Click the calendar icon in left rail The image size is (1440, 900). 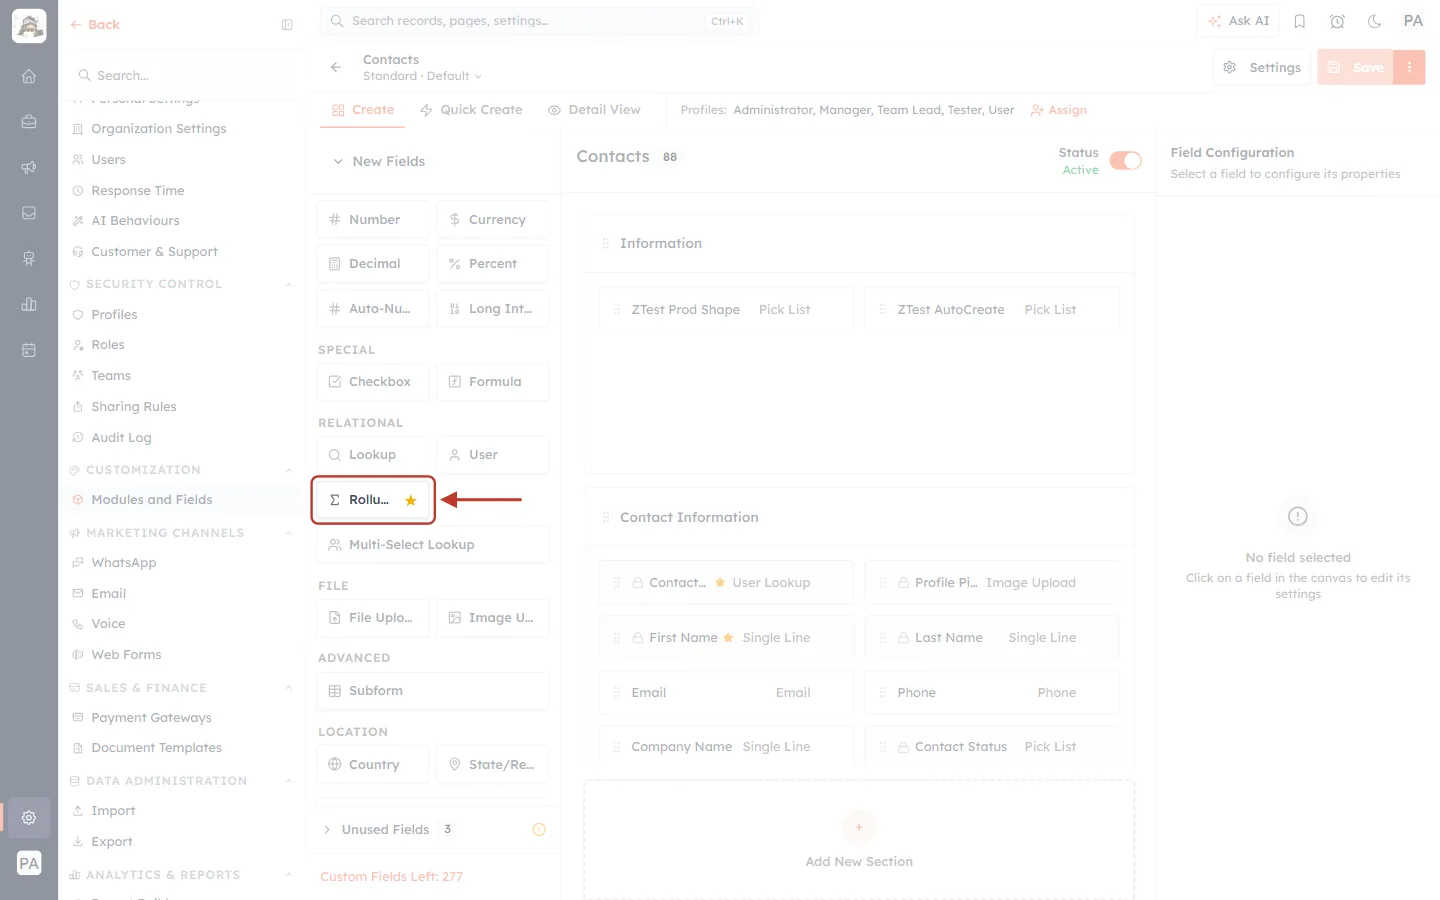coord(29,350)
